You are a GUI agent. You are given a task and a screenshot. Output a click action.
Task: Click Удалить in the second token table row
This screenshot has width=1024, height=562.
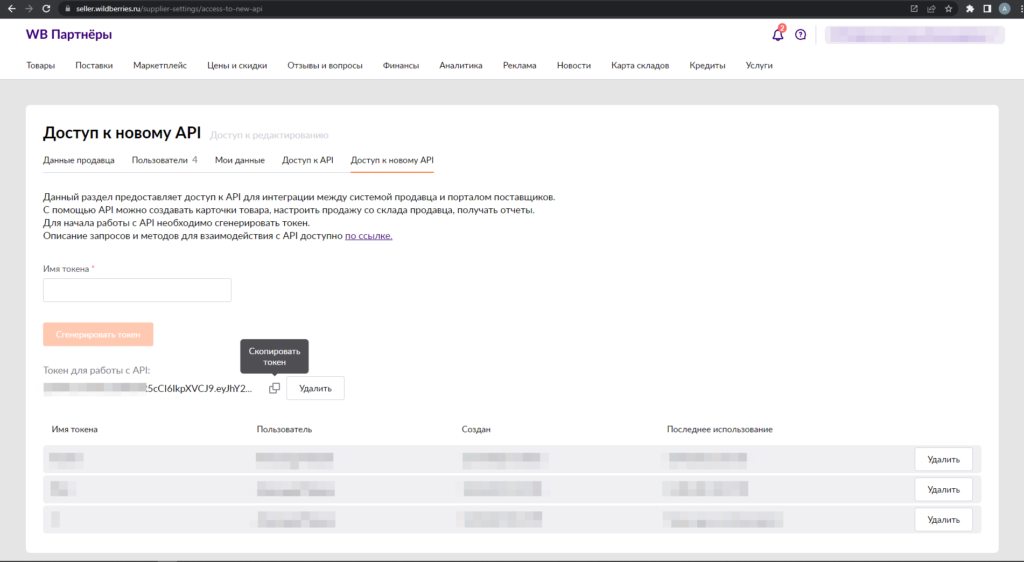944,490
